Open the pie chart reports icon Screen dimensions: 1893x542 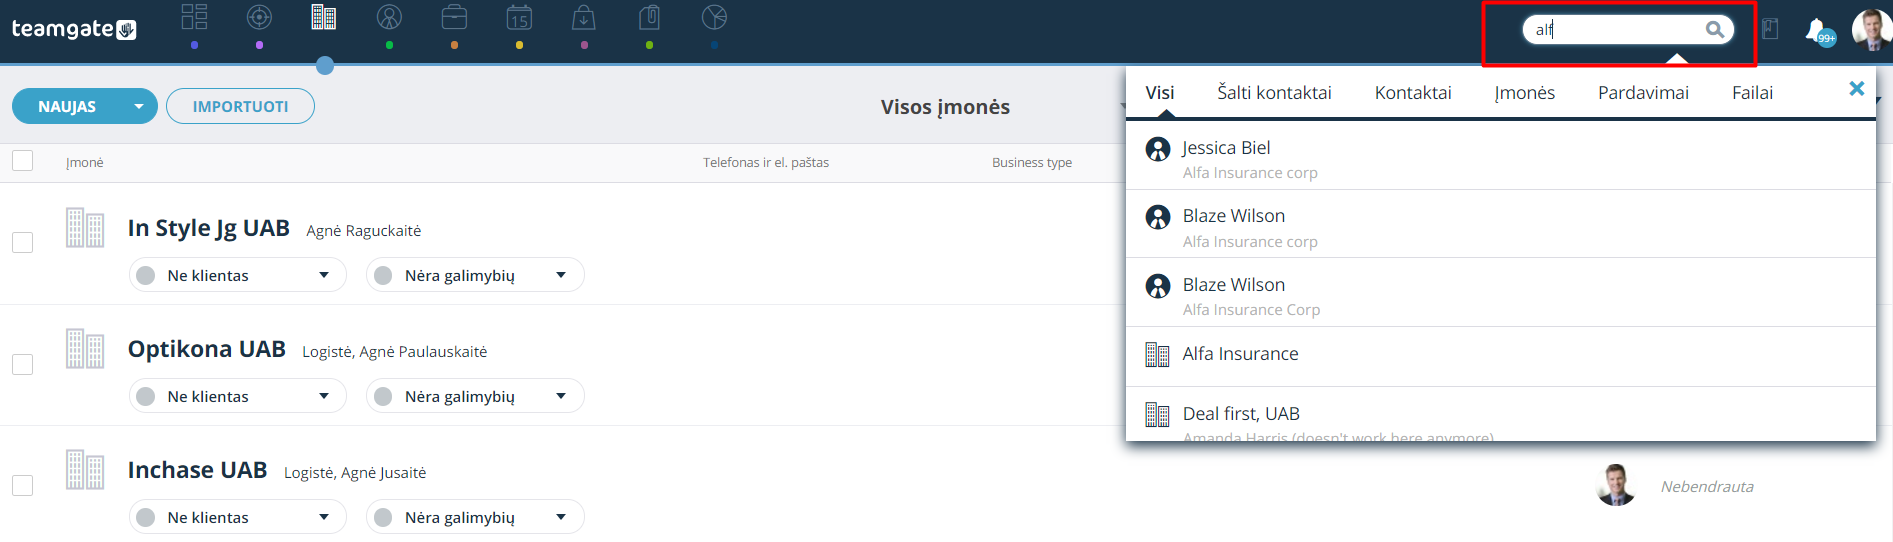(x=714, y=17)
